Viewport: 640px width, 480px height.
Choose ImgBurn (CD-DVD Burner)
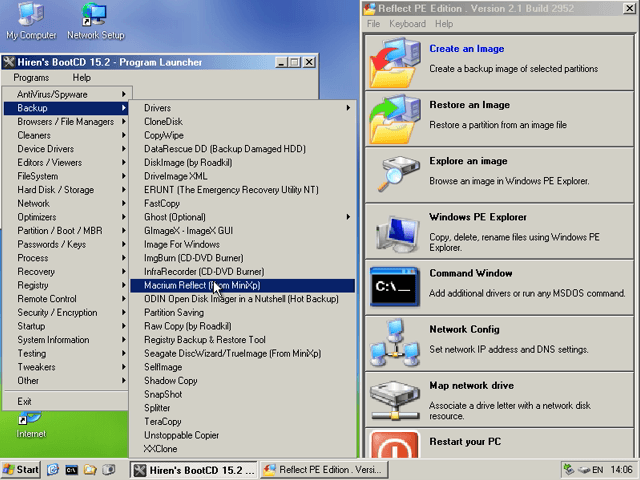point(242,258)
